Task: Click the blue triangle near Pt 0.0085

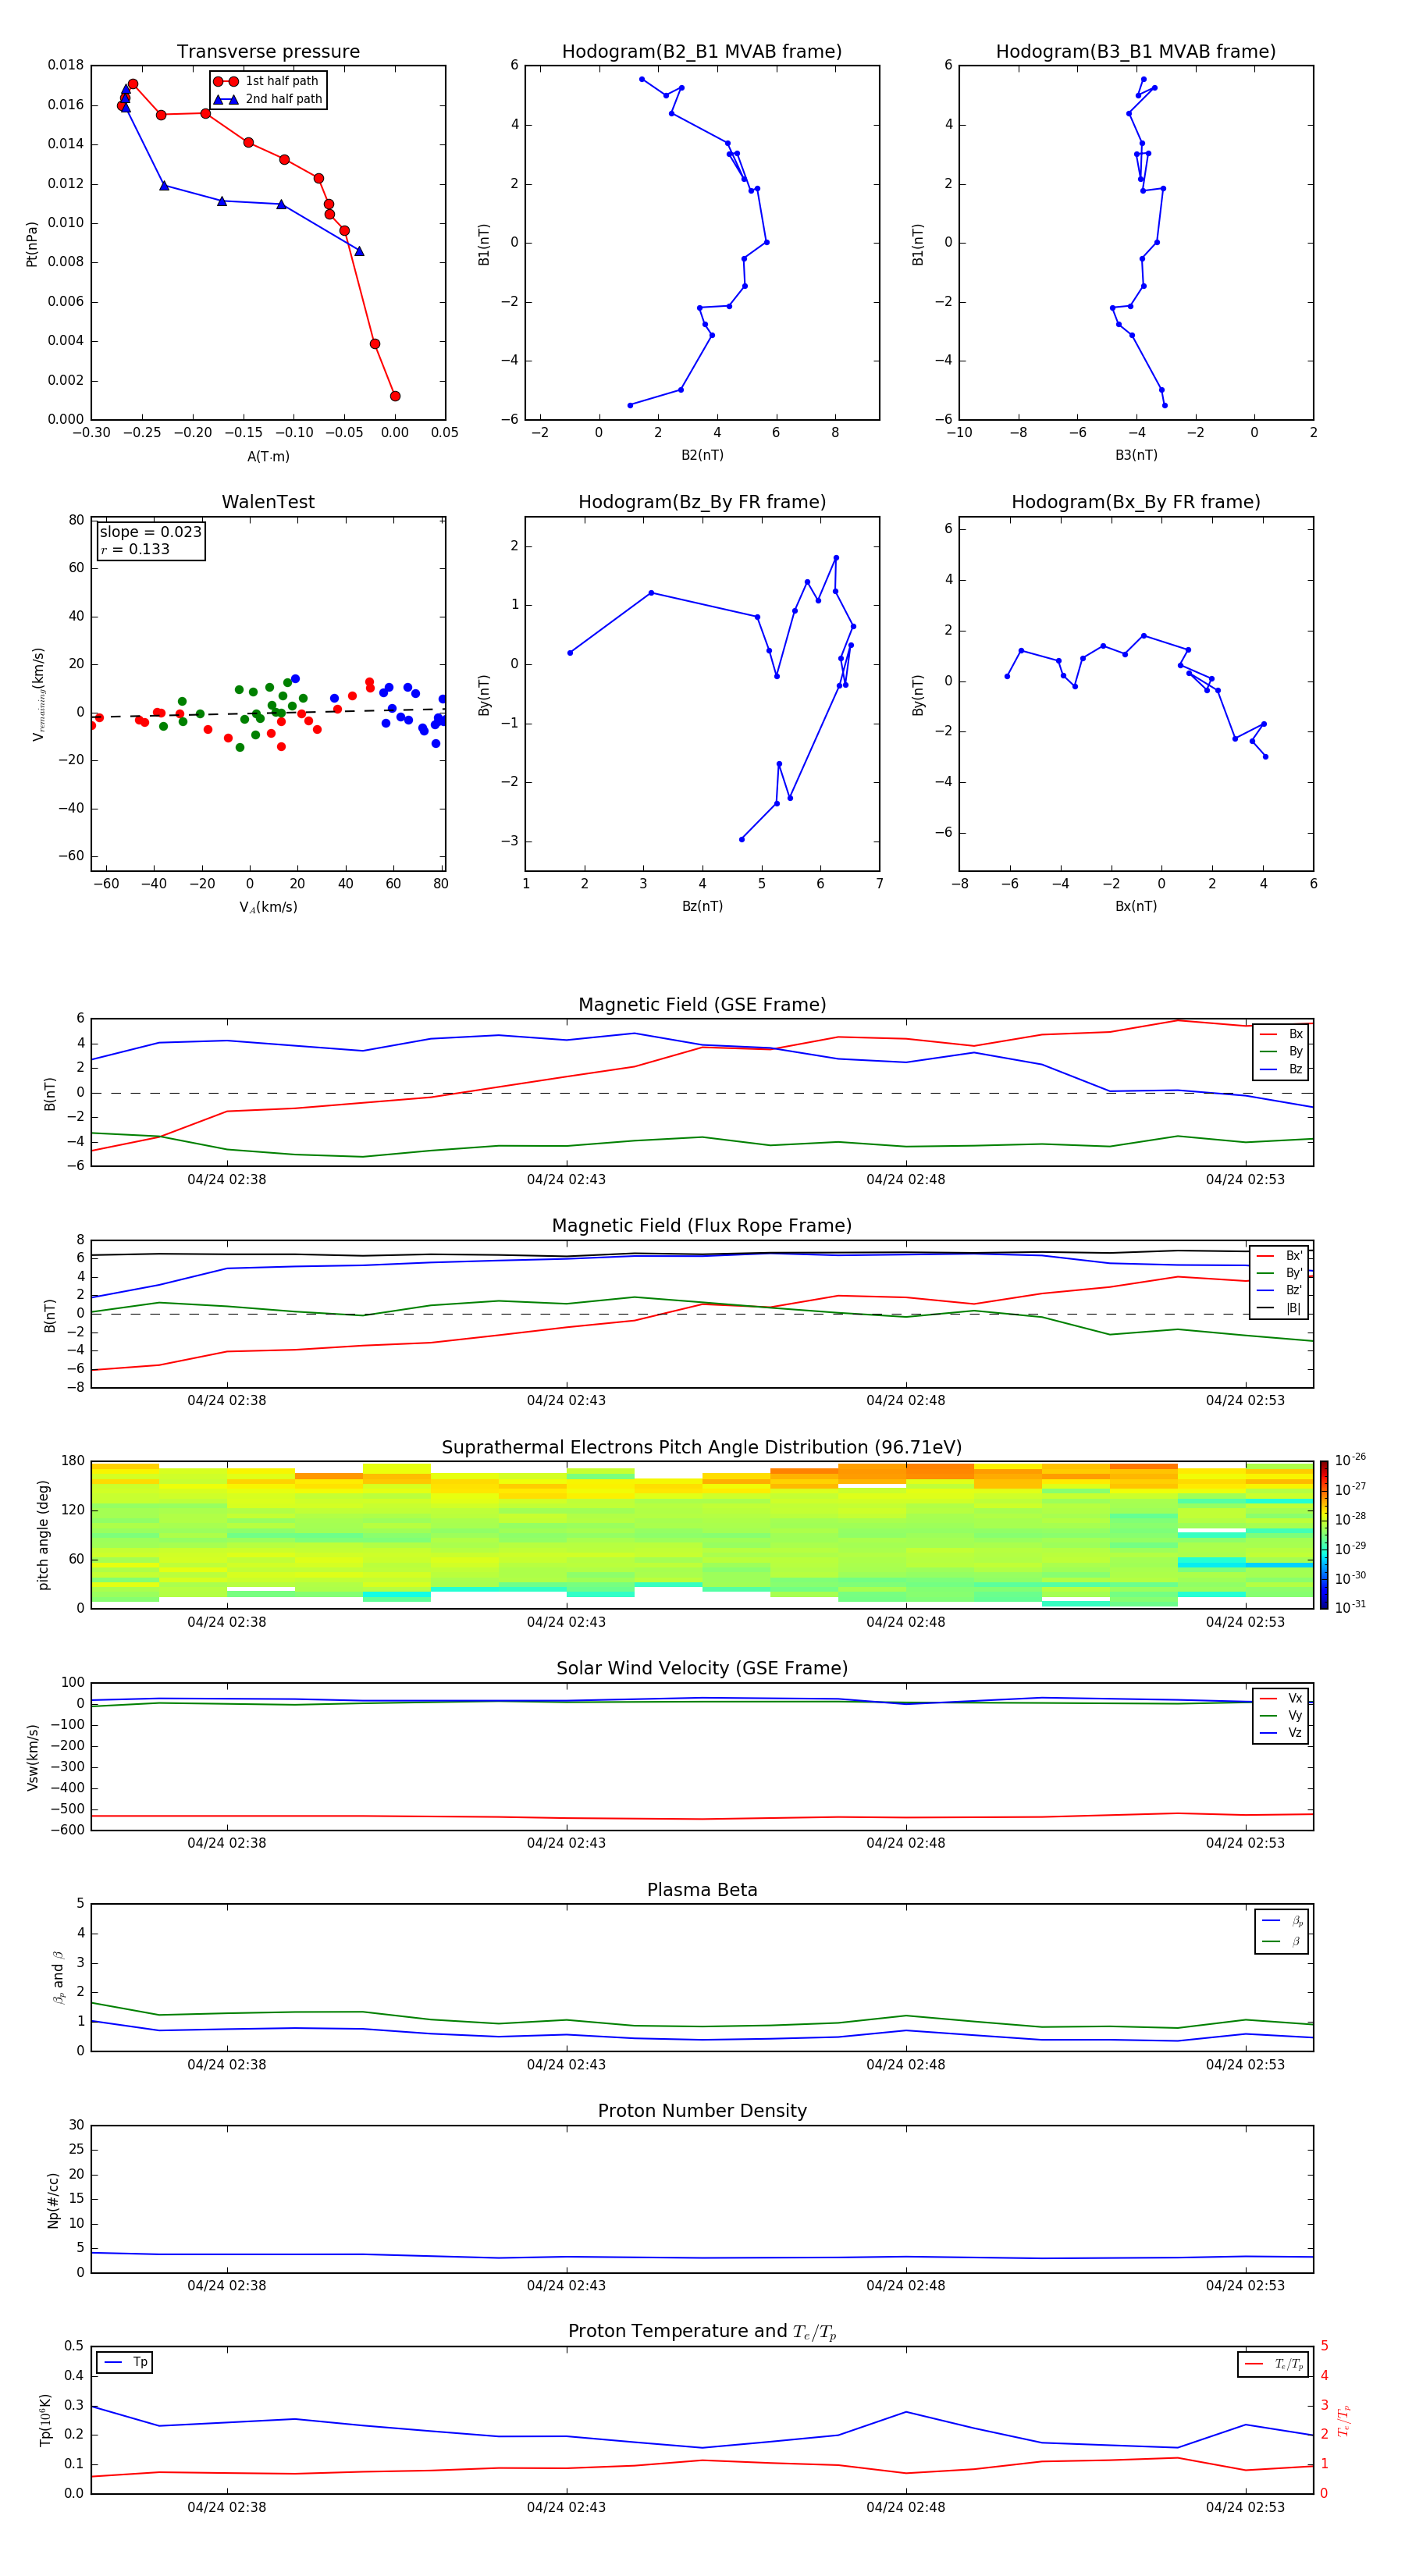Action: [x=359, y=251]
